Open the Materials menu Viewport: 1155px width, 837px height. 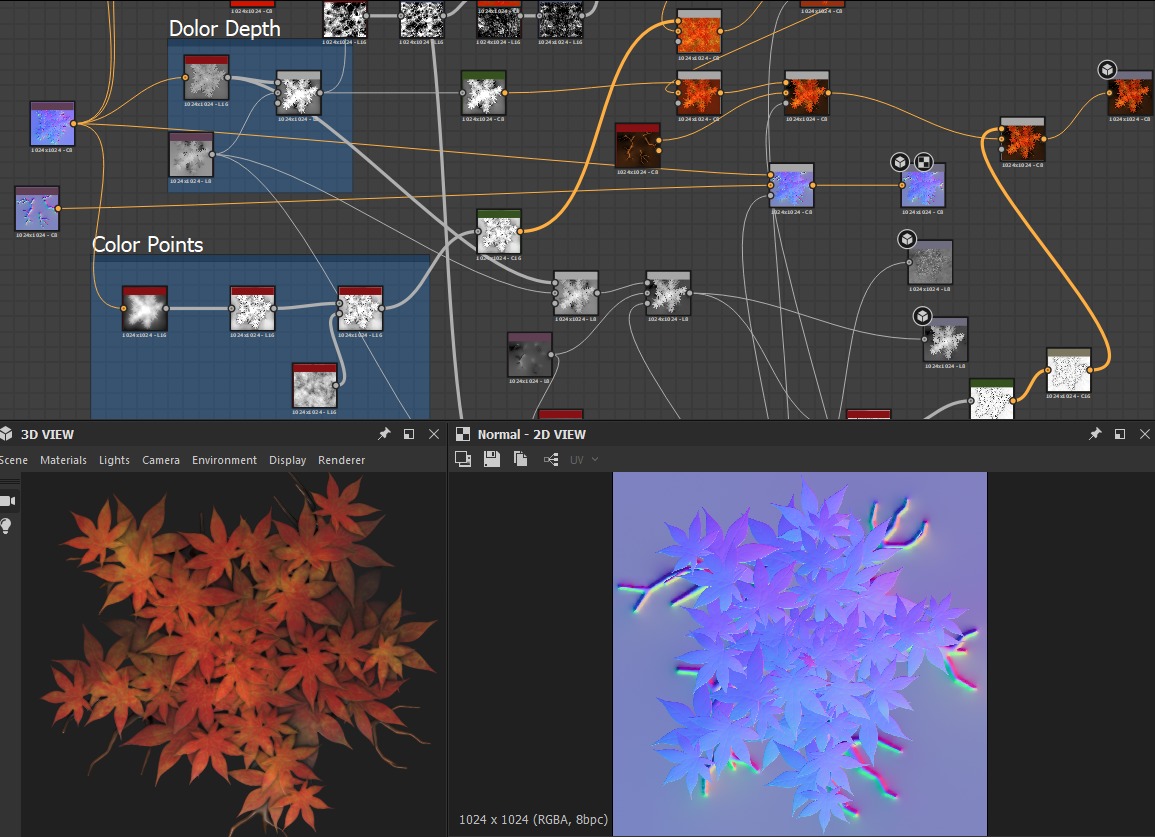click(x=64, y=460)
